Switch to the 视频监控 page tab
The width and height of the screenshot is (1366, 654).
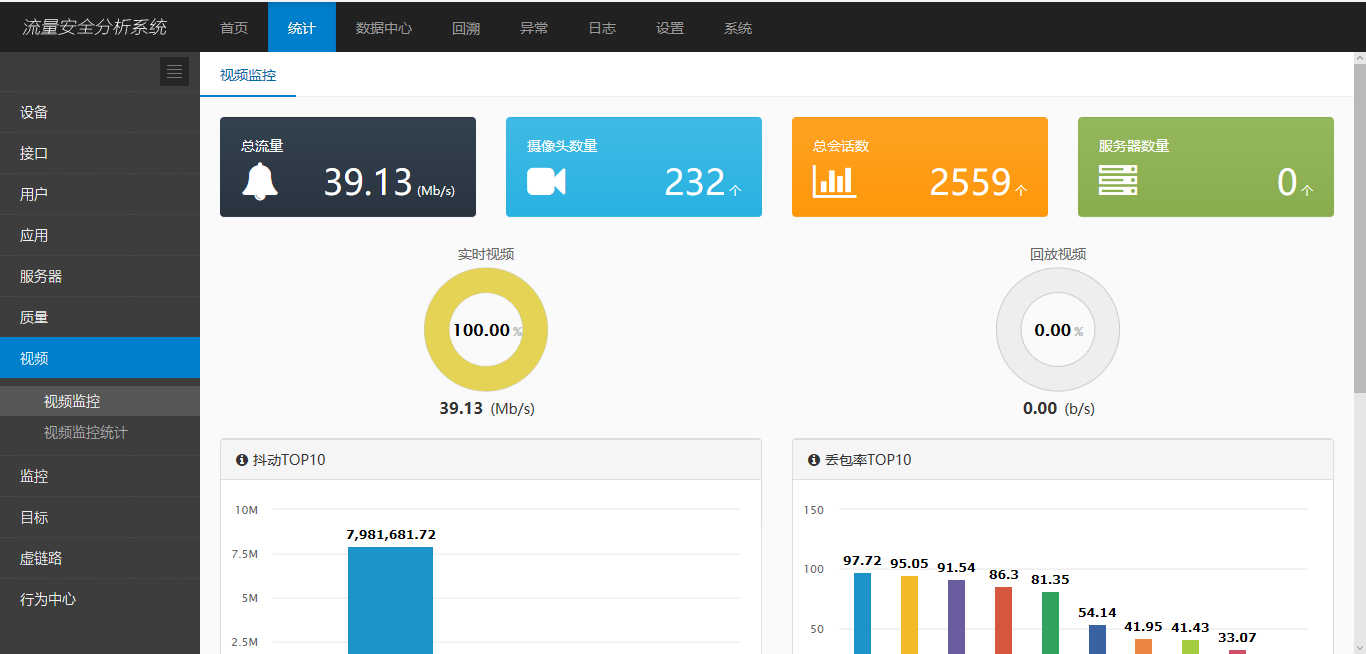point(248,75)
